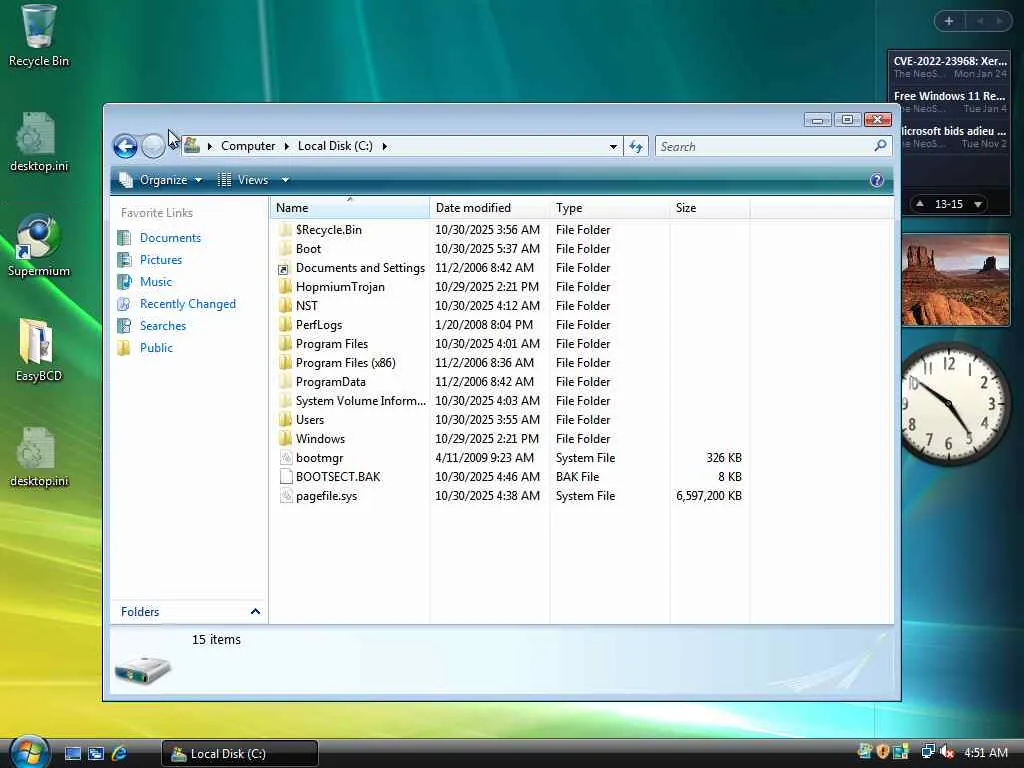
Task: Open the Views dropdown arrow
Action: point(285,180)
